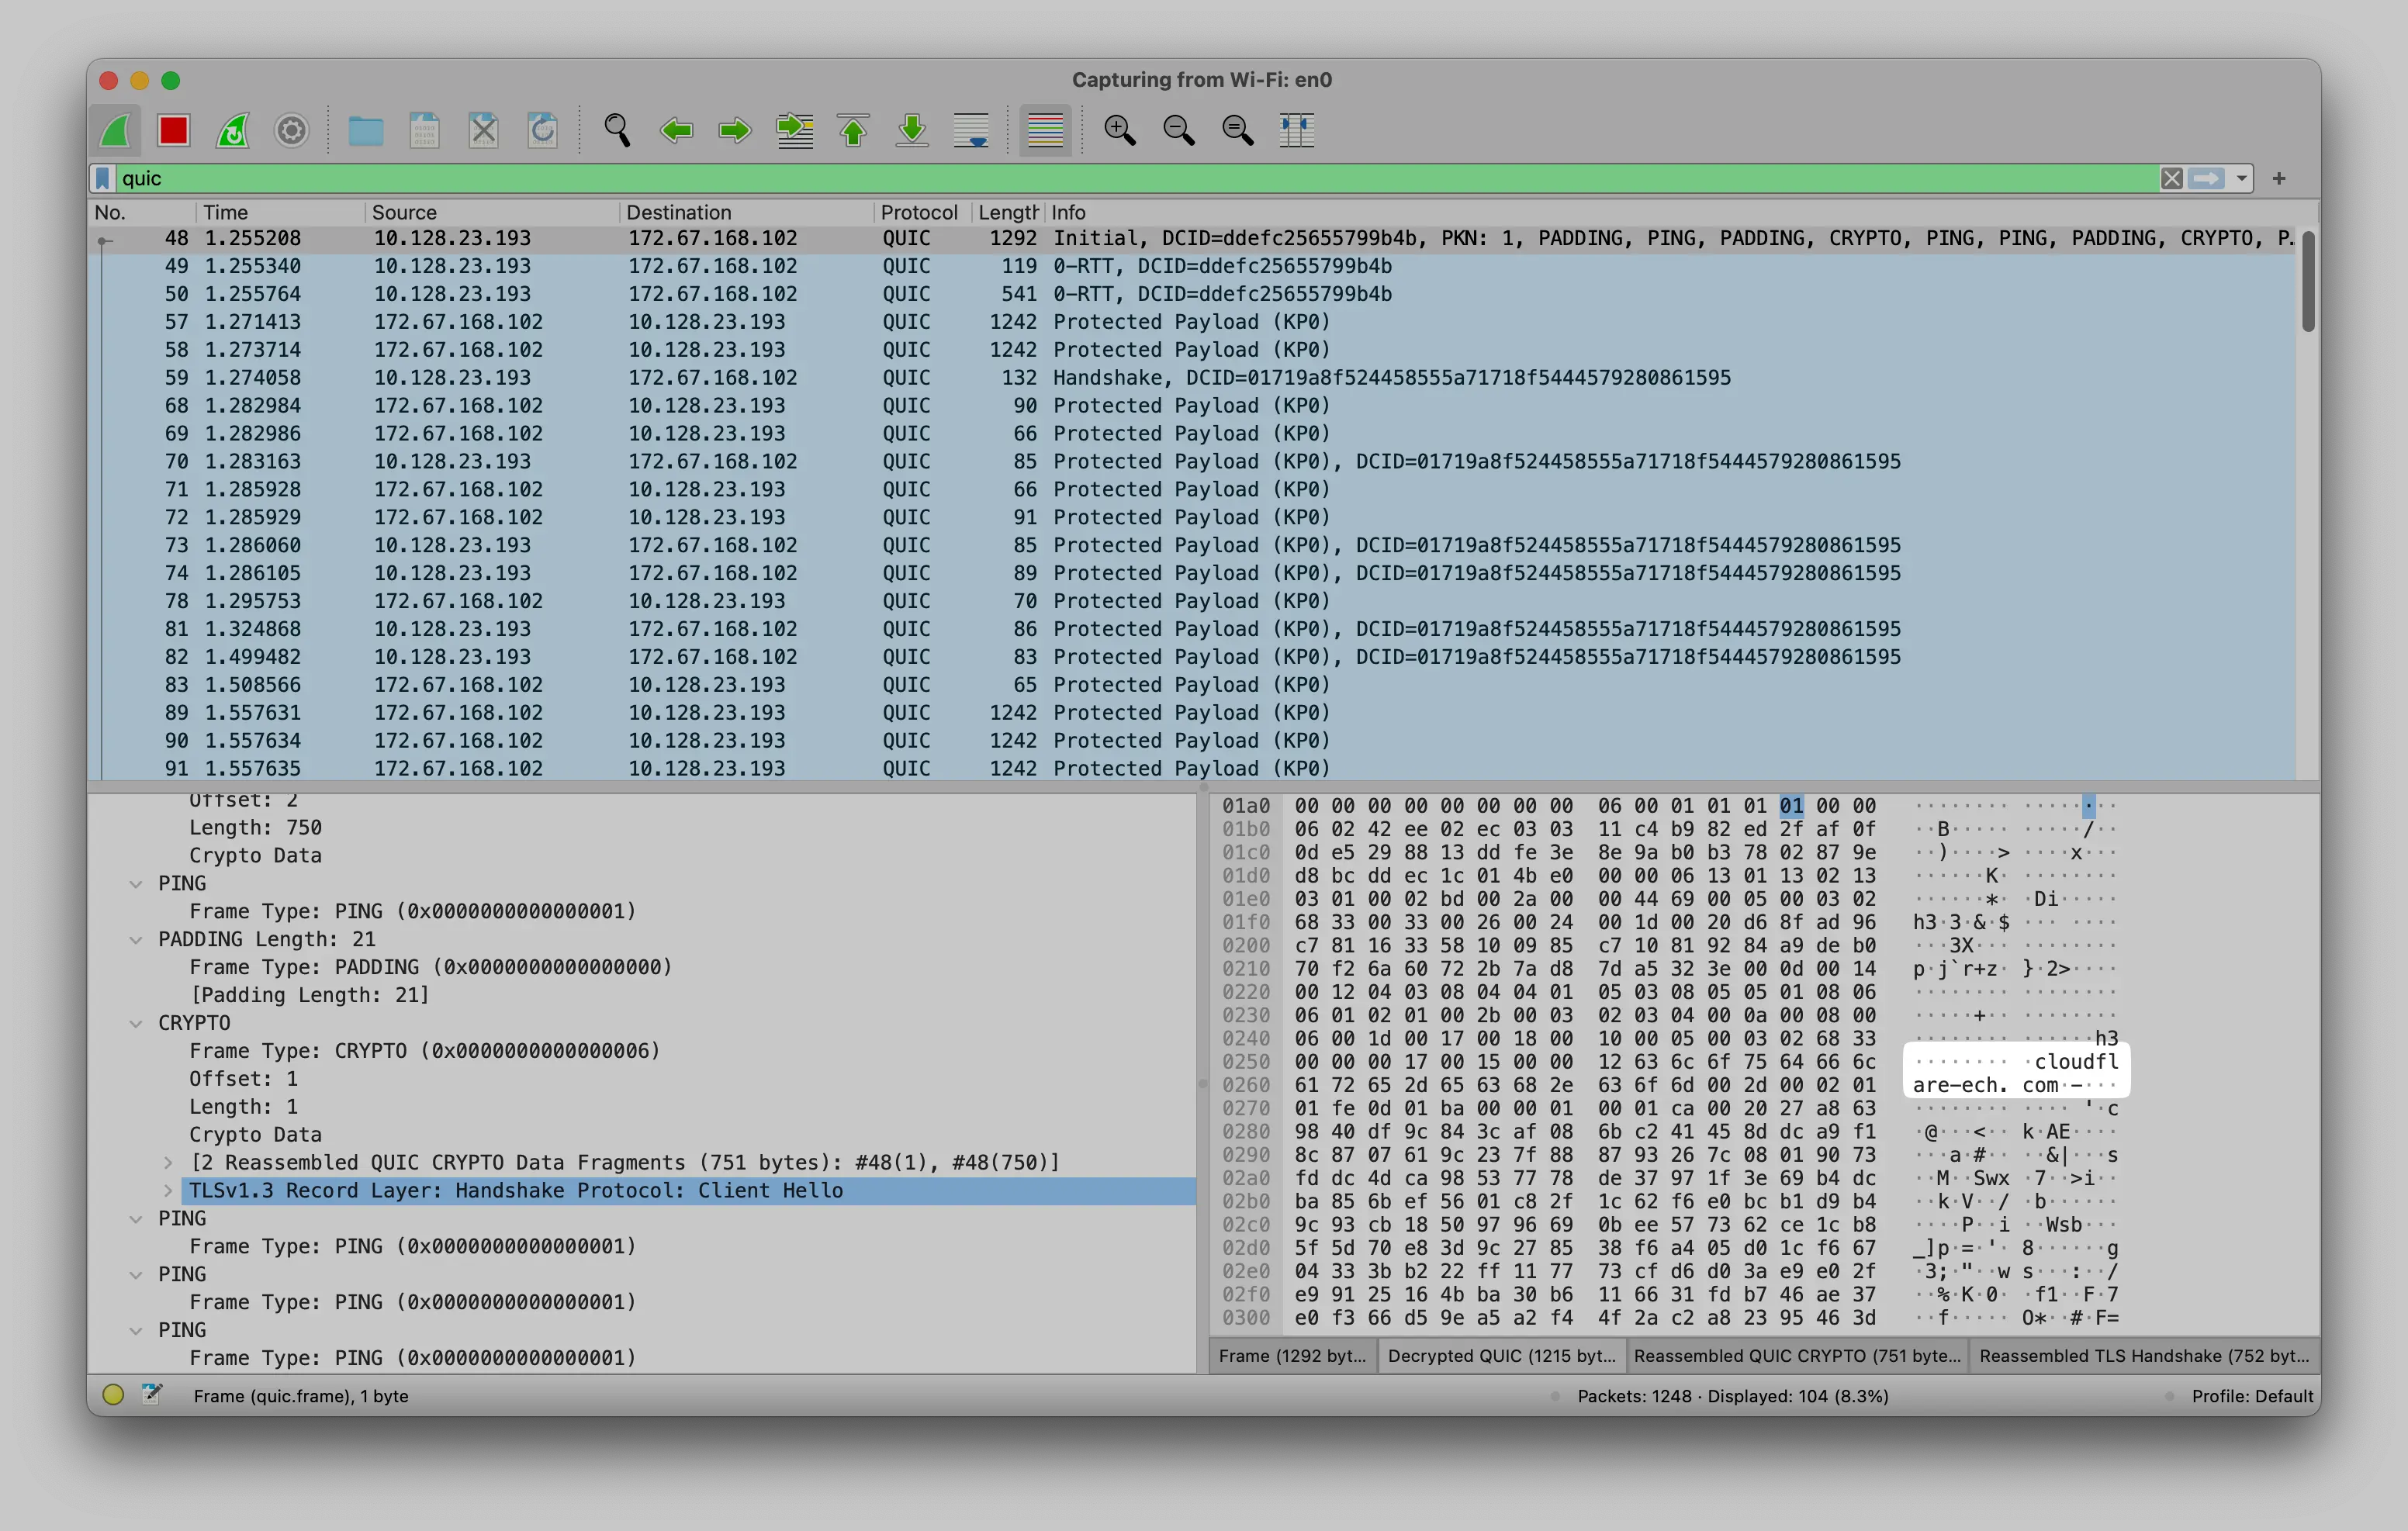This screenshot has height=1531, width=2408.
Task: Open display filter history dropdown
Action: point(2241,179)
